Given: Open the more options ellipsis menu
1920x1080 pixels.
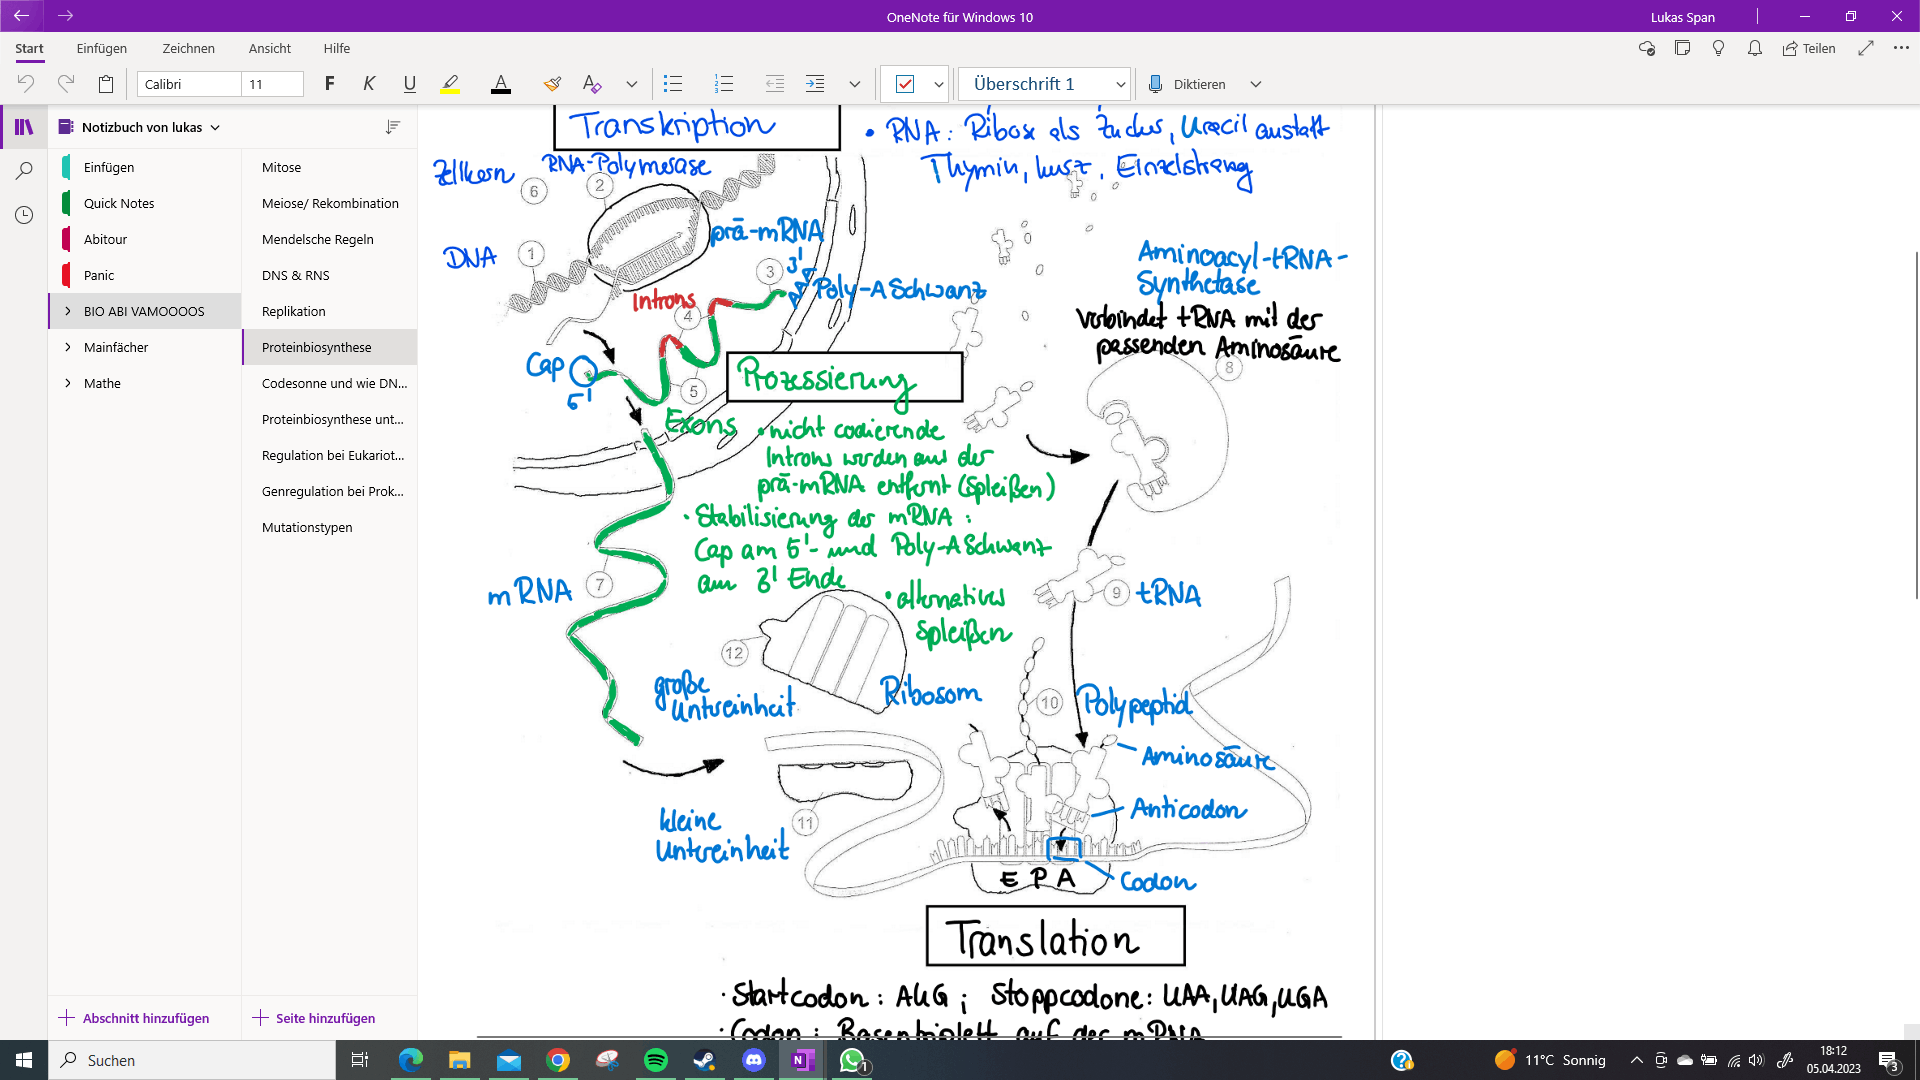Looking at the screenshot, I should [1901, 48].
